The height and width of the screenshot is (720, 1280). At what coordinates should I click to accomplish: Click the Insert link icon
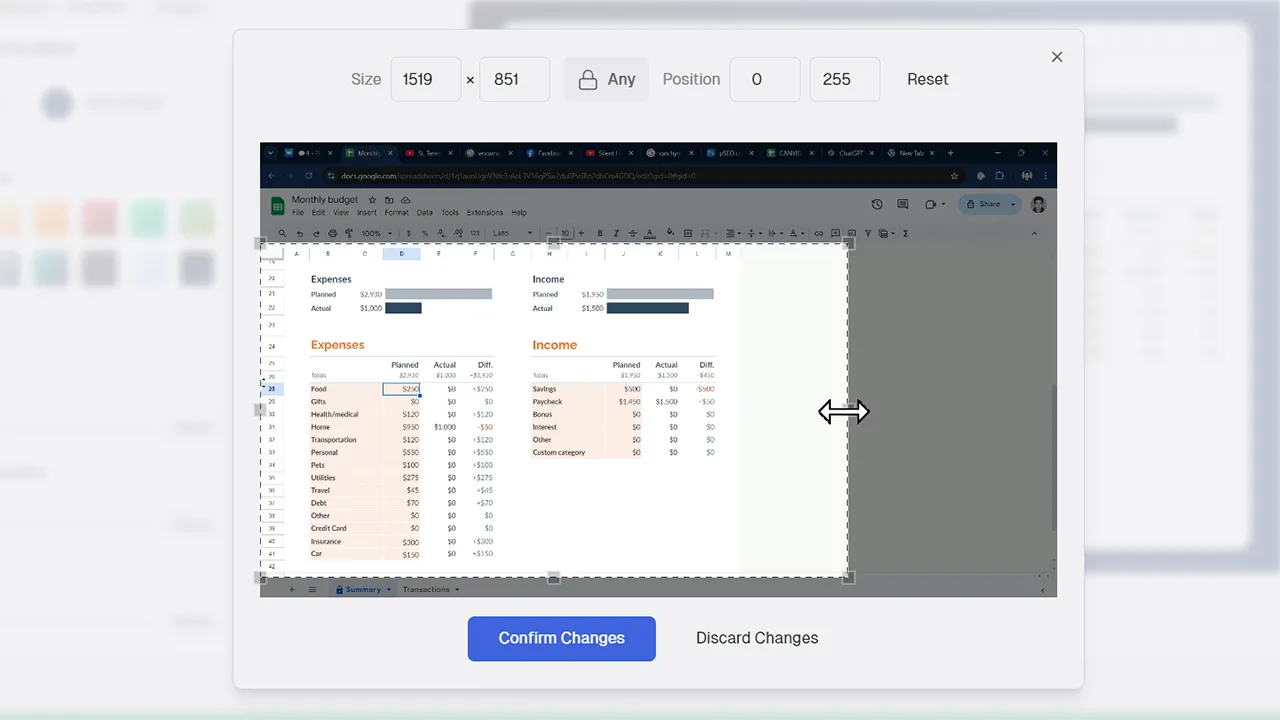[x=818, y=233]
